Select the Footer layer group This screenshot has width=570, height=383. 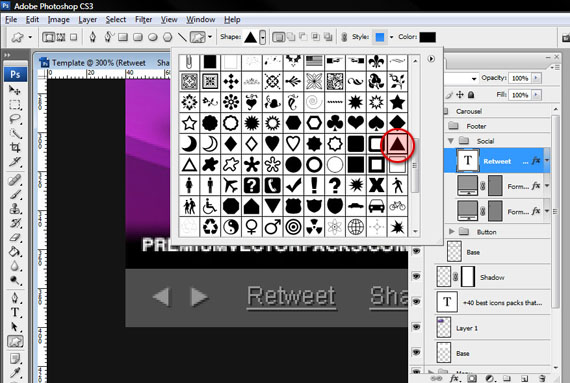coord(497,126)
